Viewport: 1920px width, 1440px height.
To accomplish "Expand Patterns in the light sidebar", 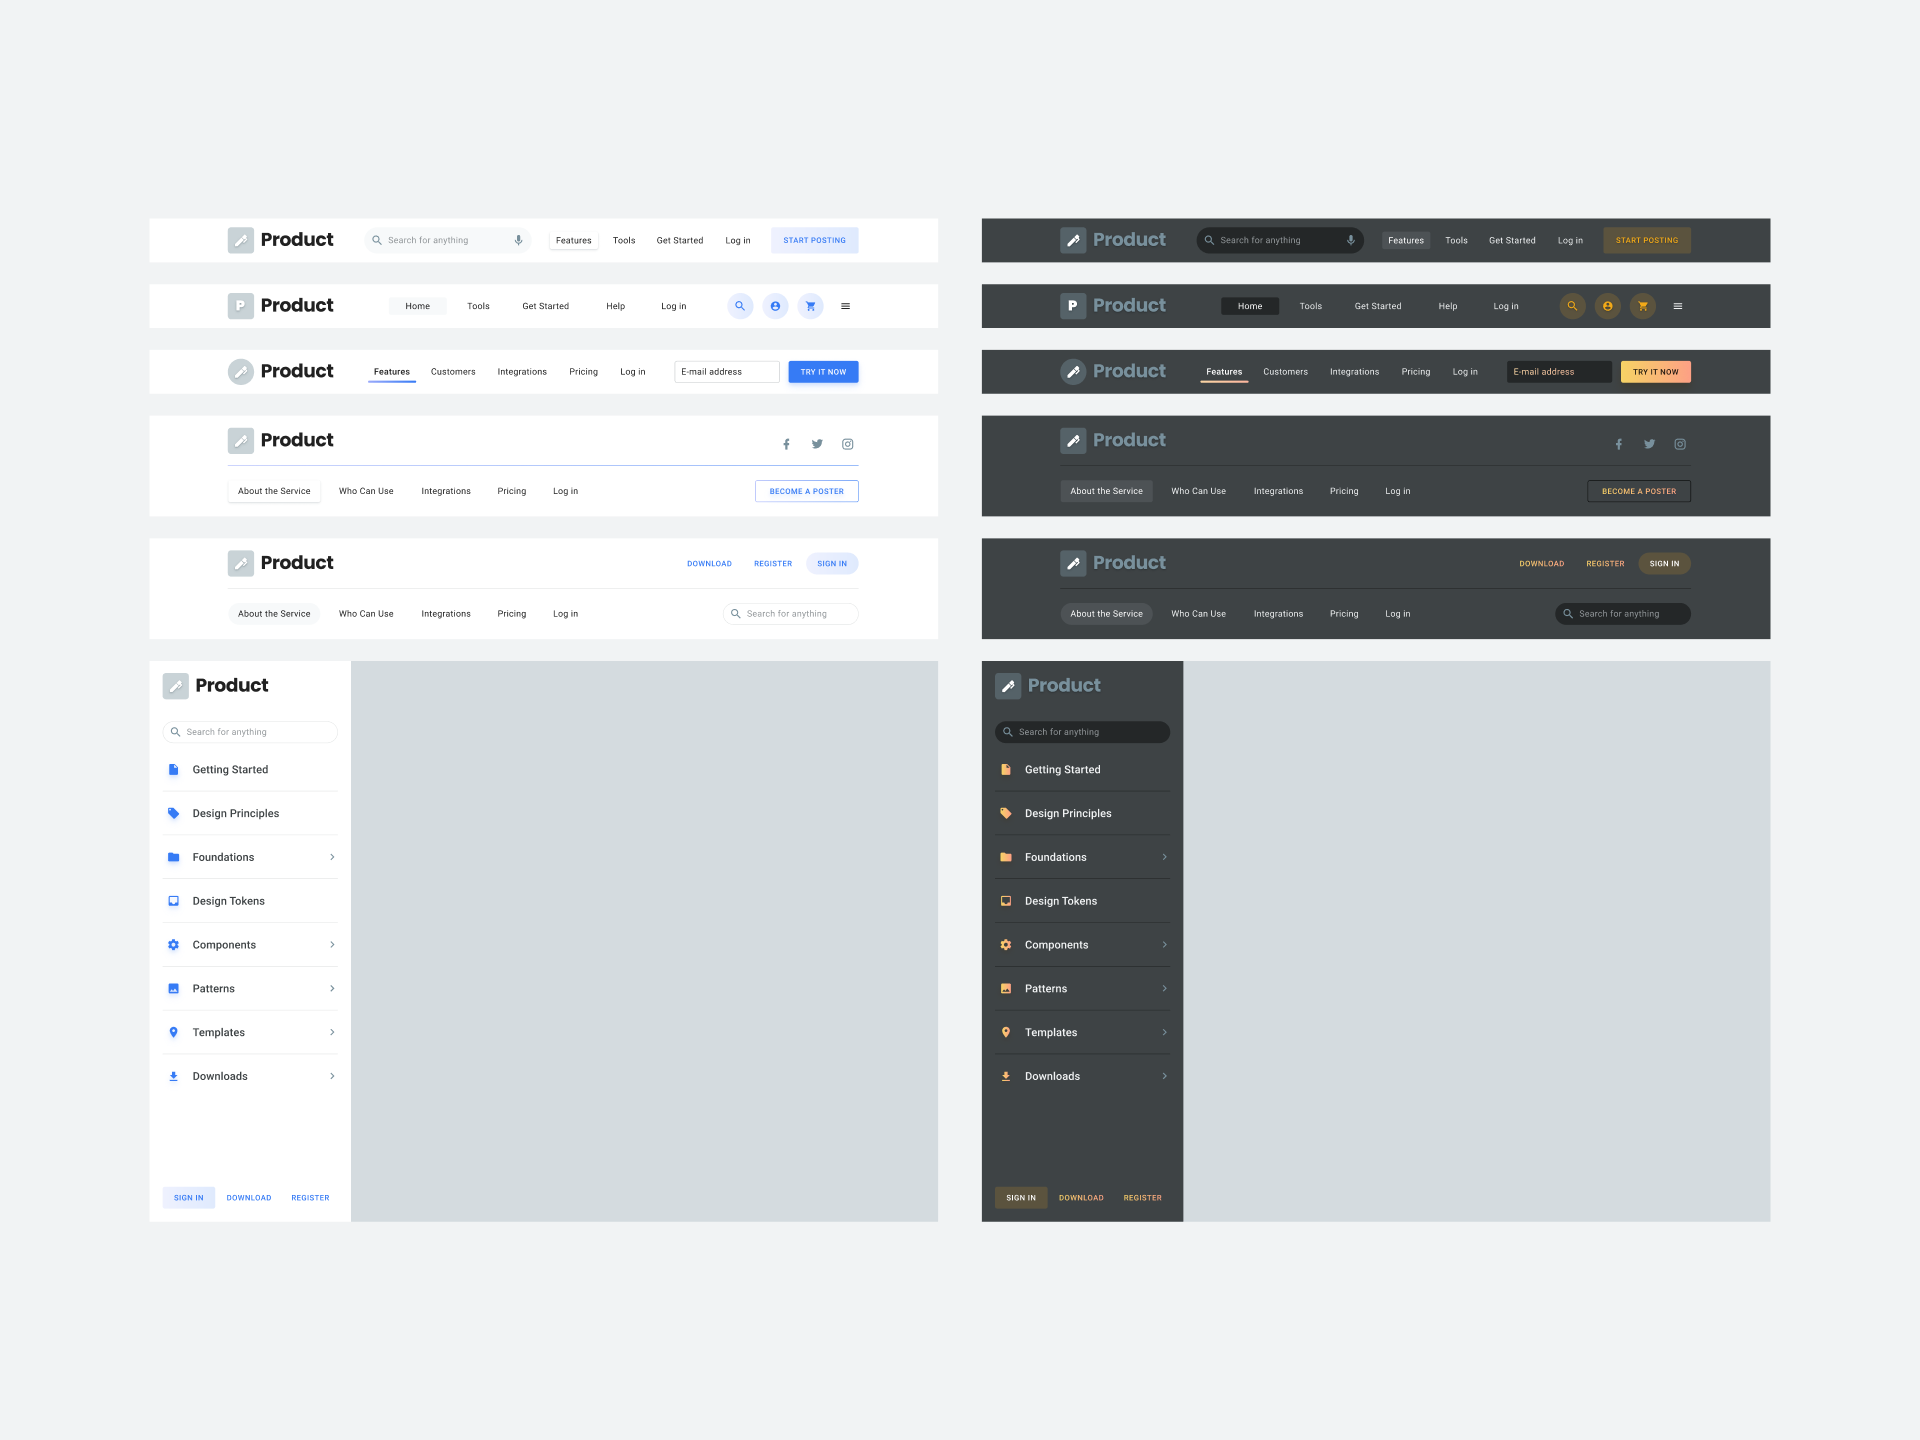I will point(332,989).
